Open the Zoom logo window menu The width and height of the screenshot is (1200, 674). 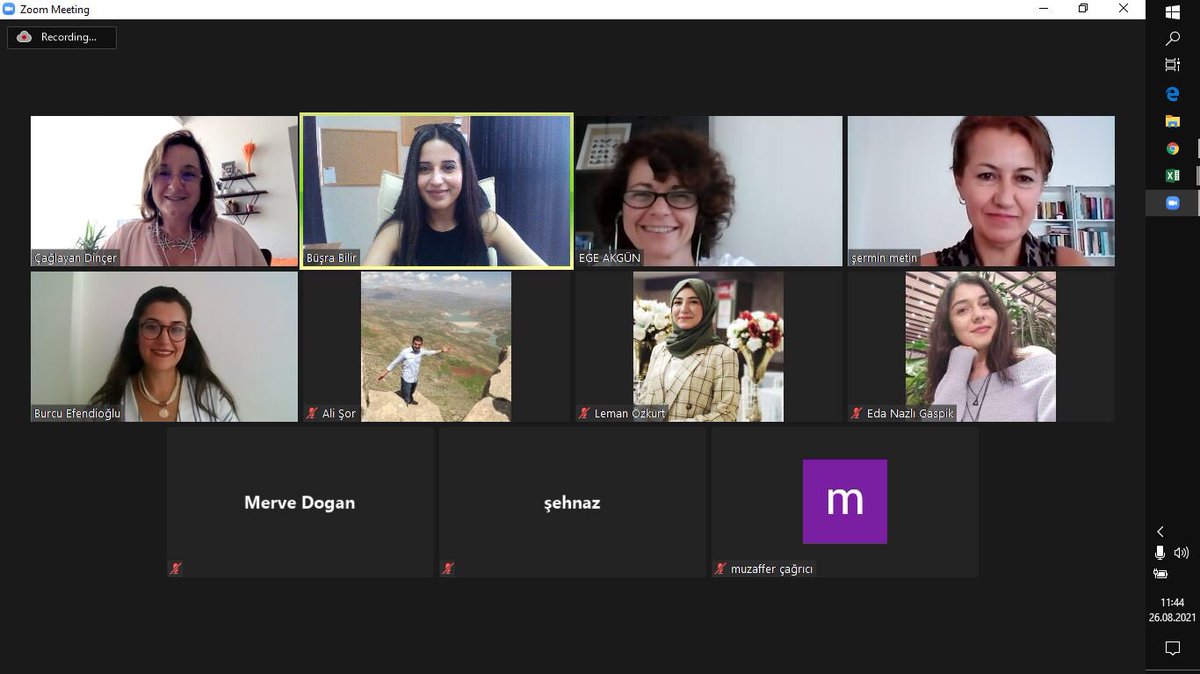coord(9,9)
